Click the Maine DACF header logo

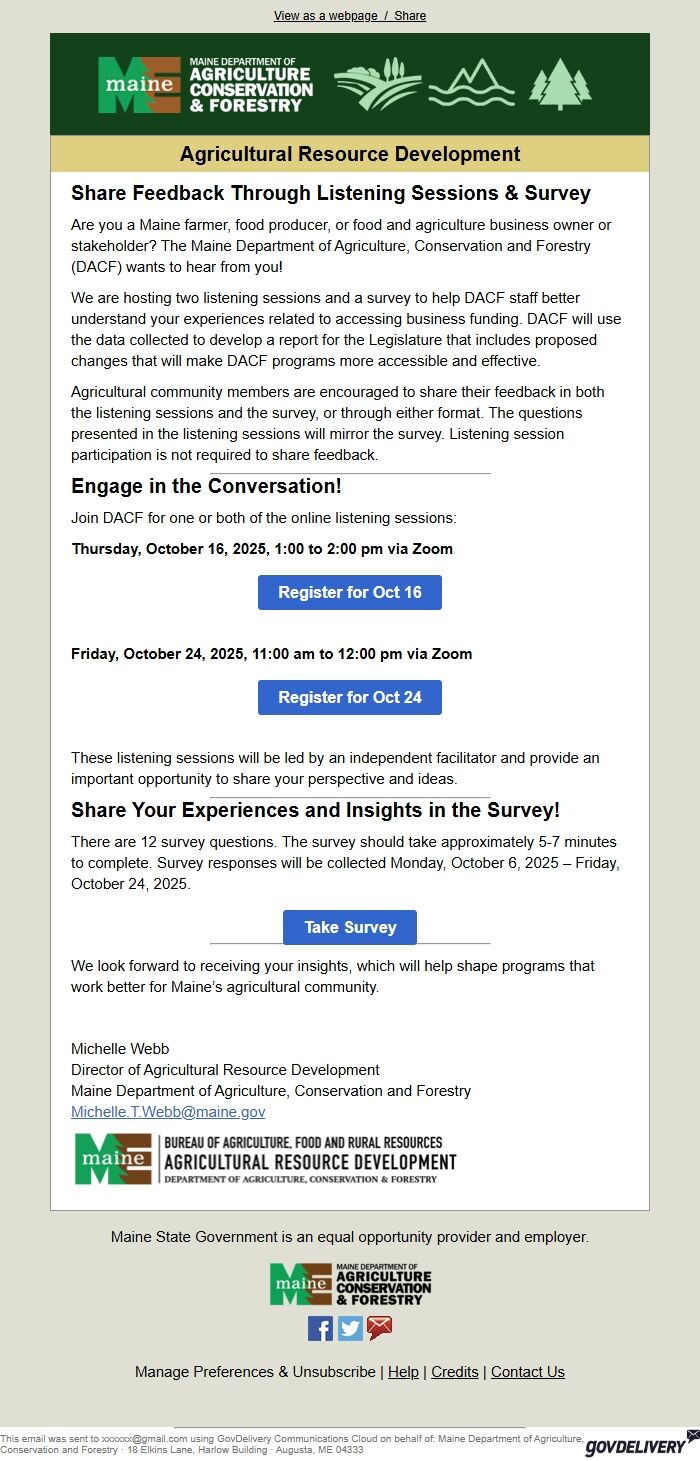[205, 85]
